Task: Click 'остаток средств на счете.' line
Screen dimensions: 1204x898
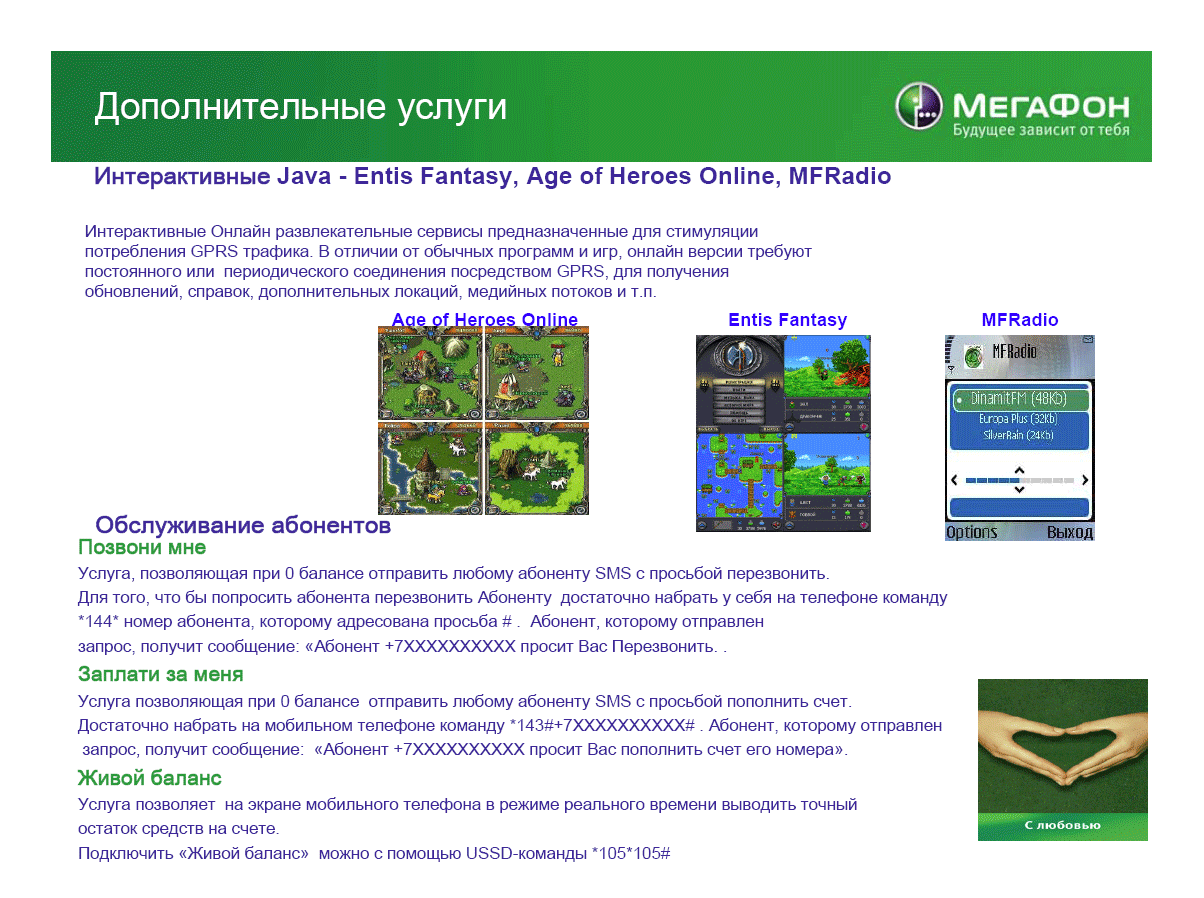Action: (x=178, y=829)
